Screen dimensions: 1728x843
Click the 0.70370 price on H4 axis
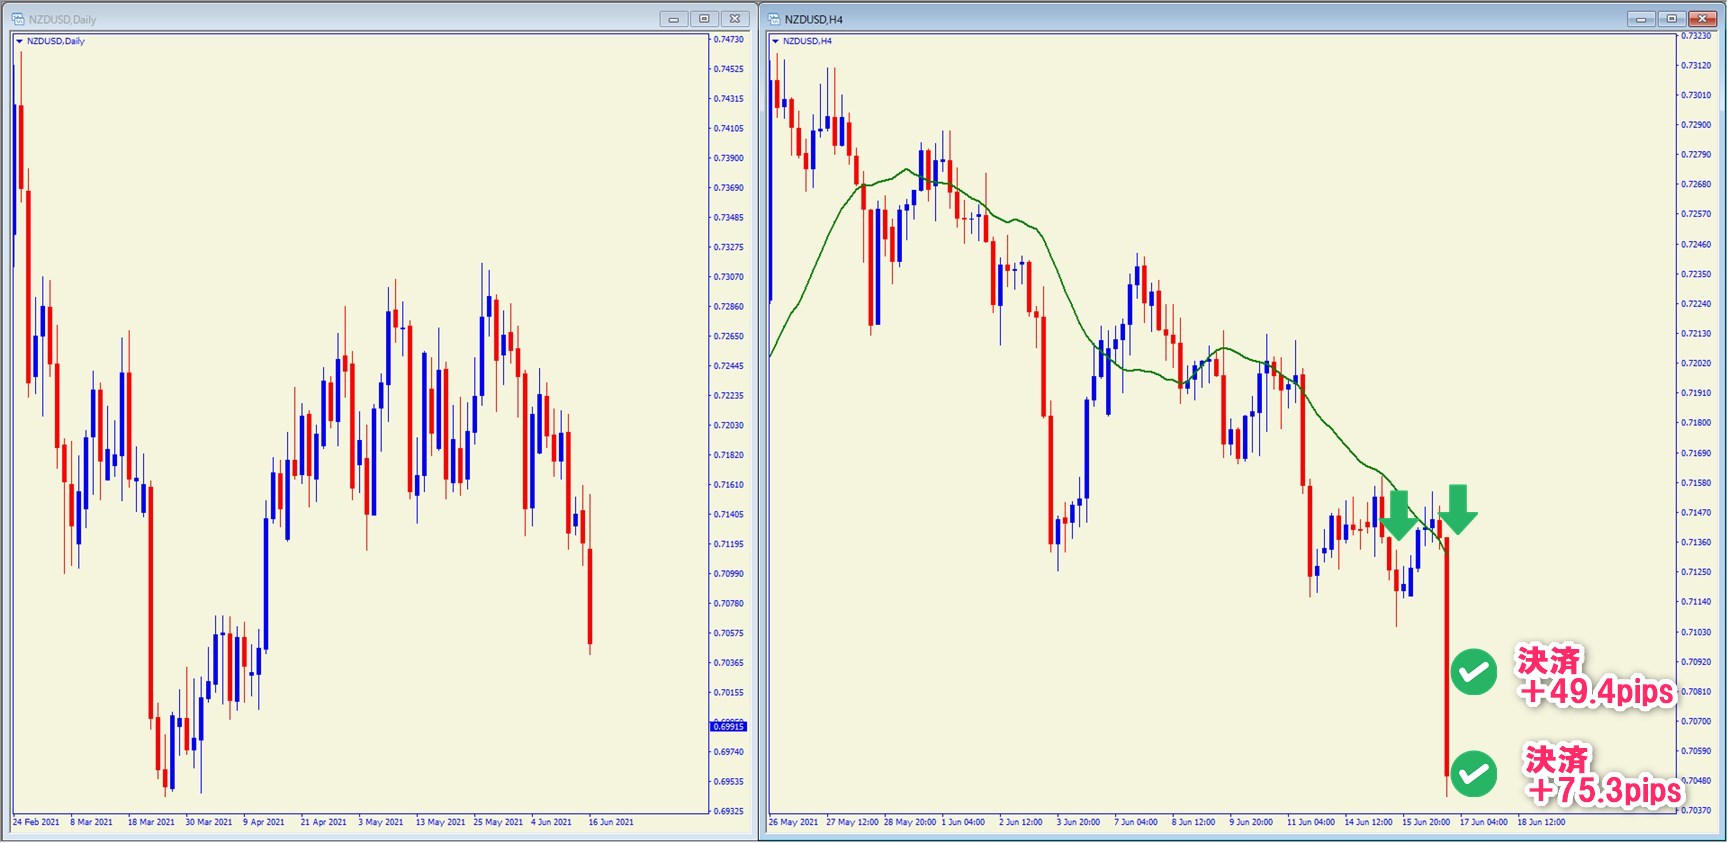click(x=1696, y=810)
